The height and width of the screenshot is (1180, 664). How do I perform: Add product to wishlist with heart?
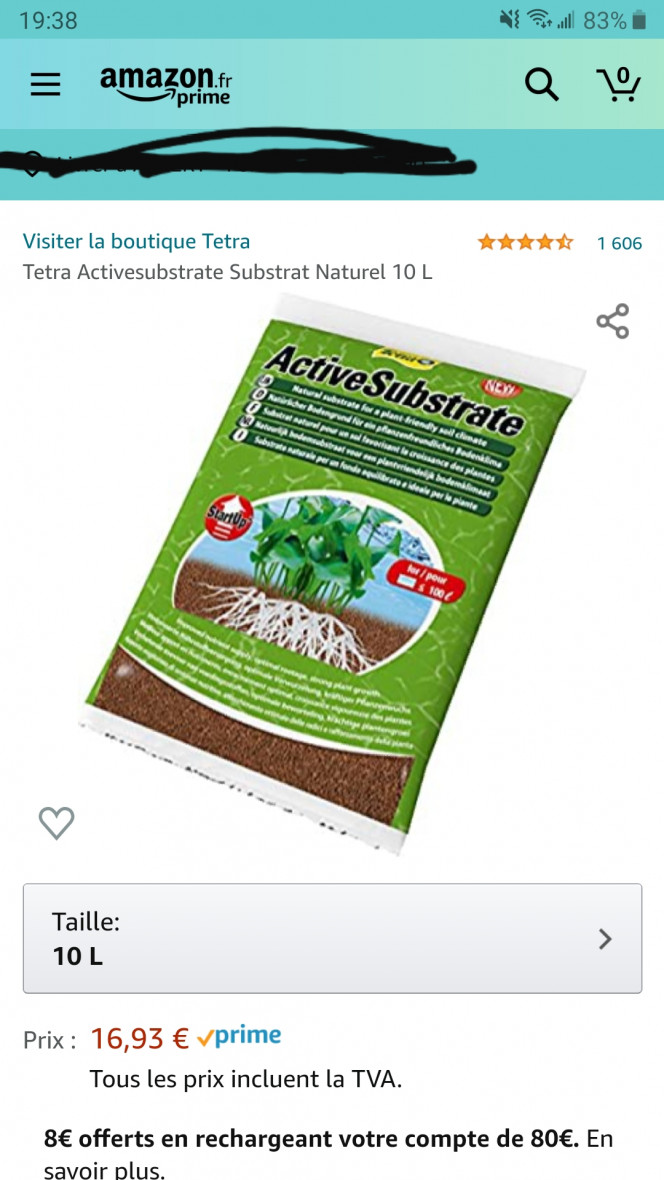click(x=56, y=823)
